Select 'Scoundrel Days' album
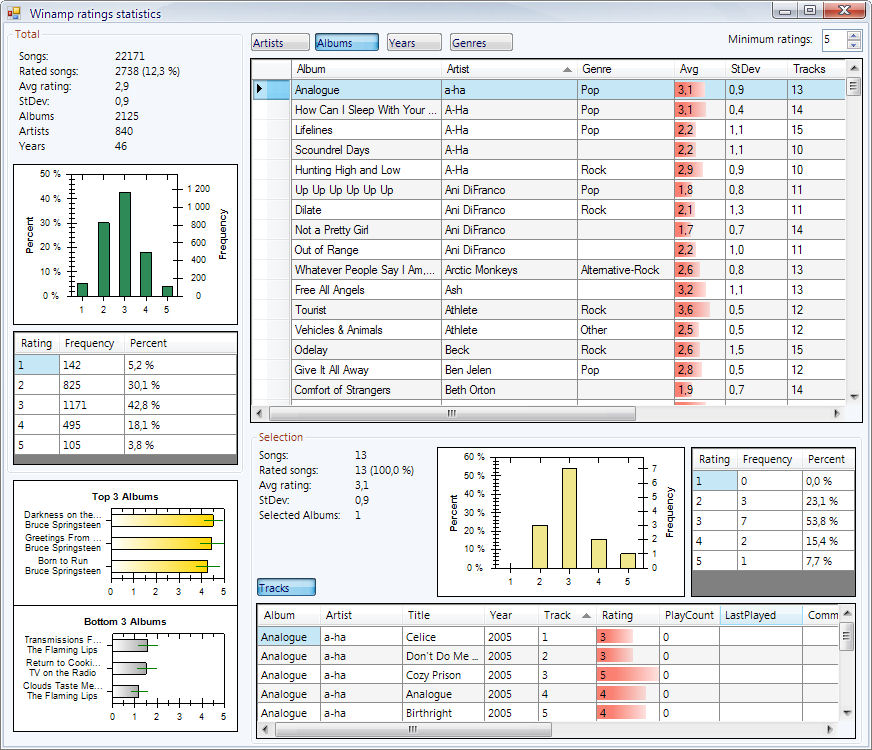 [366, 150]
